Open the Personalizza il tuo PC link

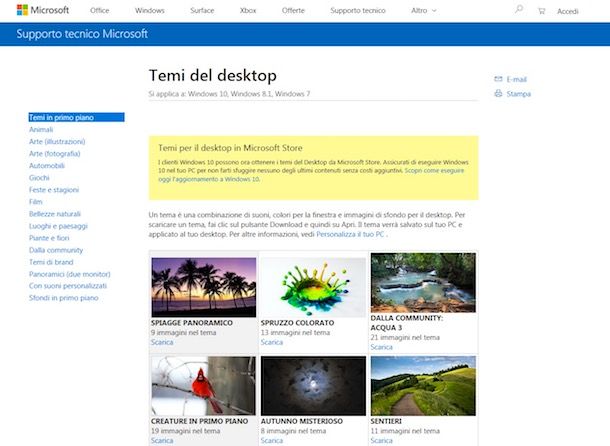(350, 234)
